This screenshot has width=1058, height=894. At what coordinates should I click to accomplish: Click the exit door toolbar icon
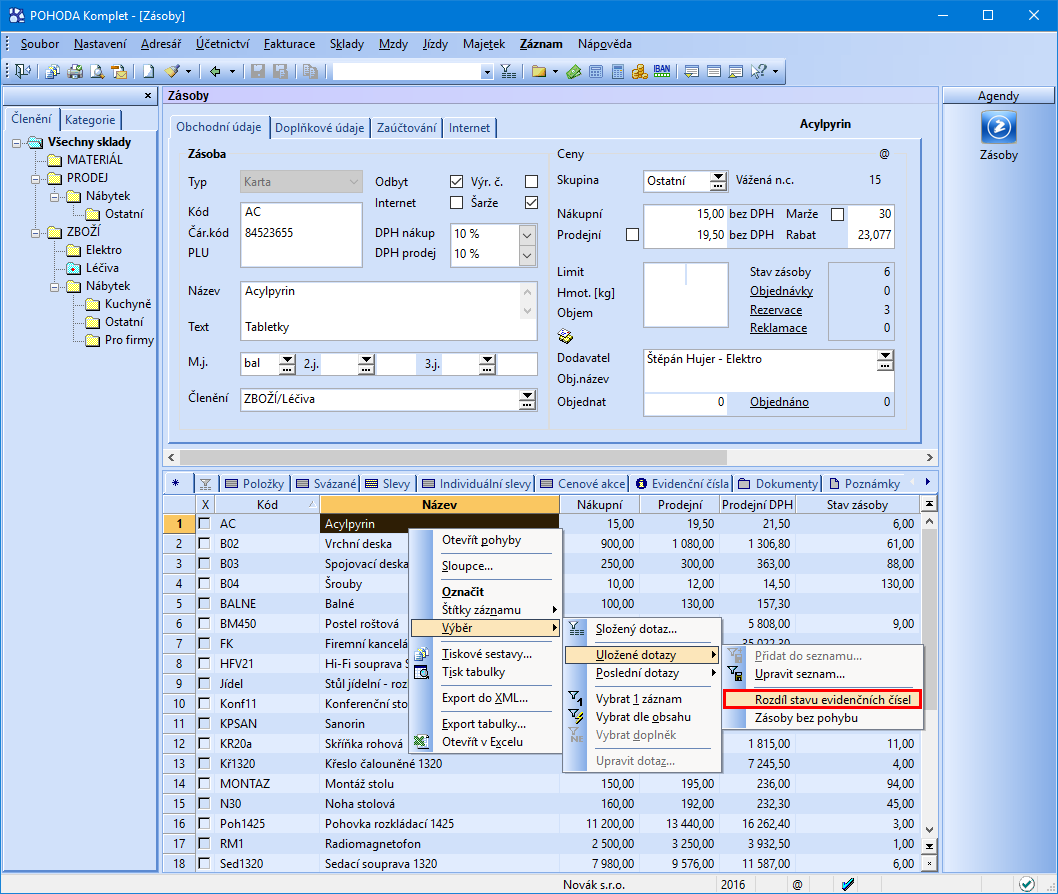pos(23,71)
